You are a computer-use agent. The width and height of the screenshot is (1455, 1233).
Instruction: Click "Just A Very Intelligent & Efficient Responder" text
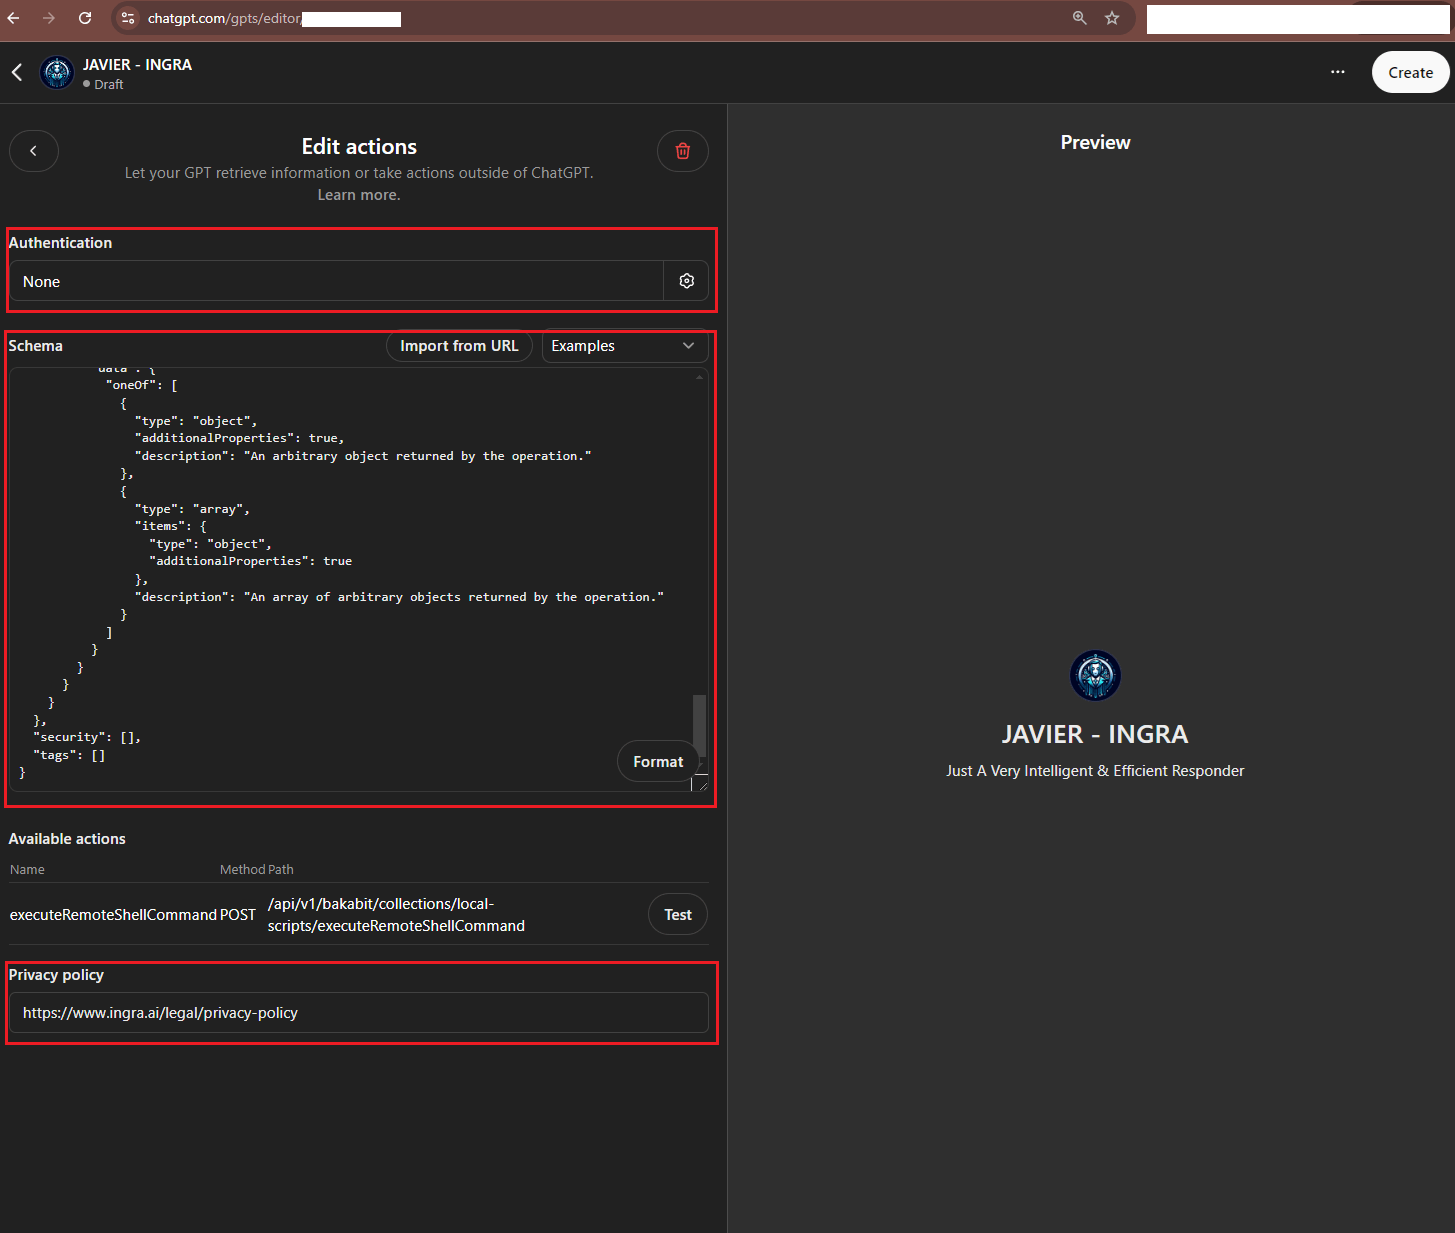coord(1095,771)
